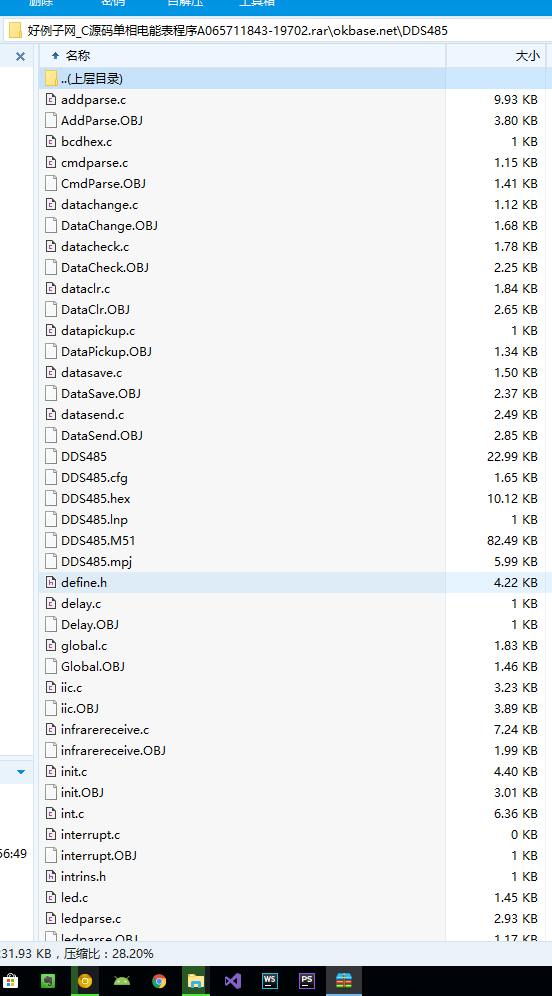Screen dimensions: 552x996
Task: Select the DDS485.hex file
Action: (95, 498)
